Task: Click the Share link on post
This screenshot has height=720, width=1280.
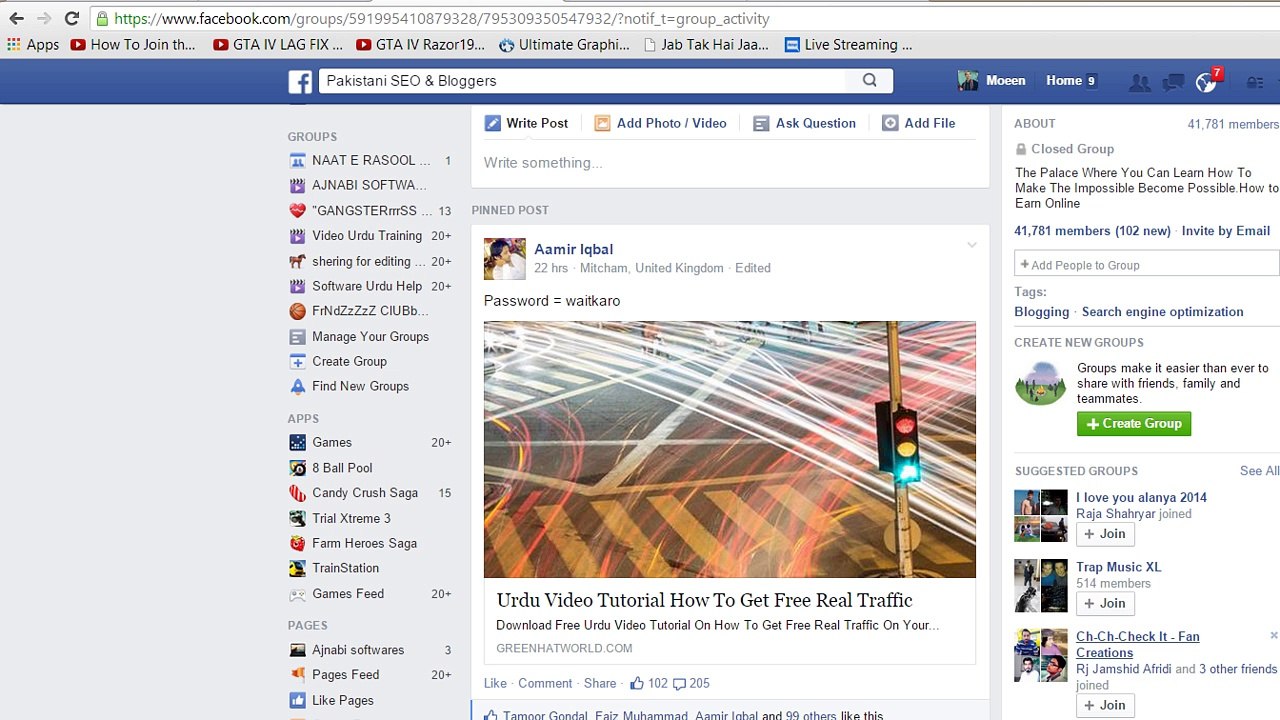Action: (x=600, y=683)
